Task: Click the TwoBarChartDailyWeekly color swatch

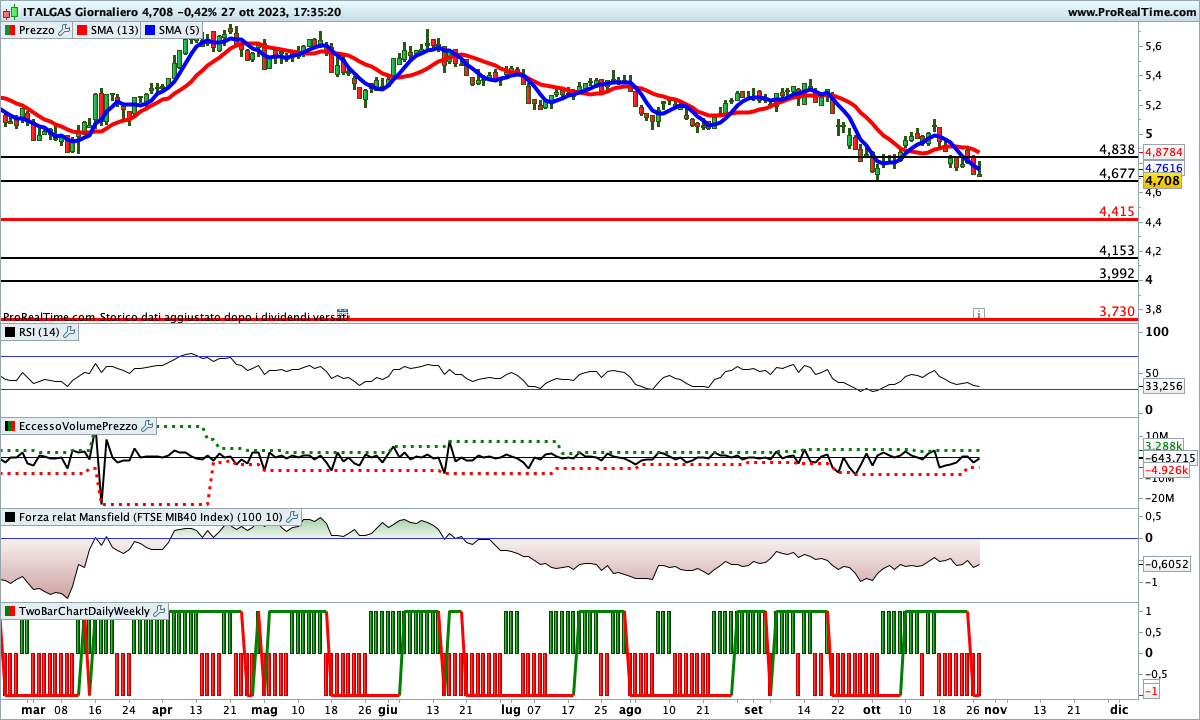Action: [10, 610]
